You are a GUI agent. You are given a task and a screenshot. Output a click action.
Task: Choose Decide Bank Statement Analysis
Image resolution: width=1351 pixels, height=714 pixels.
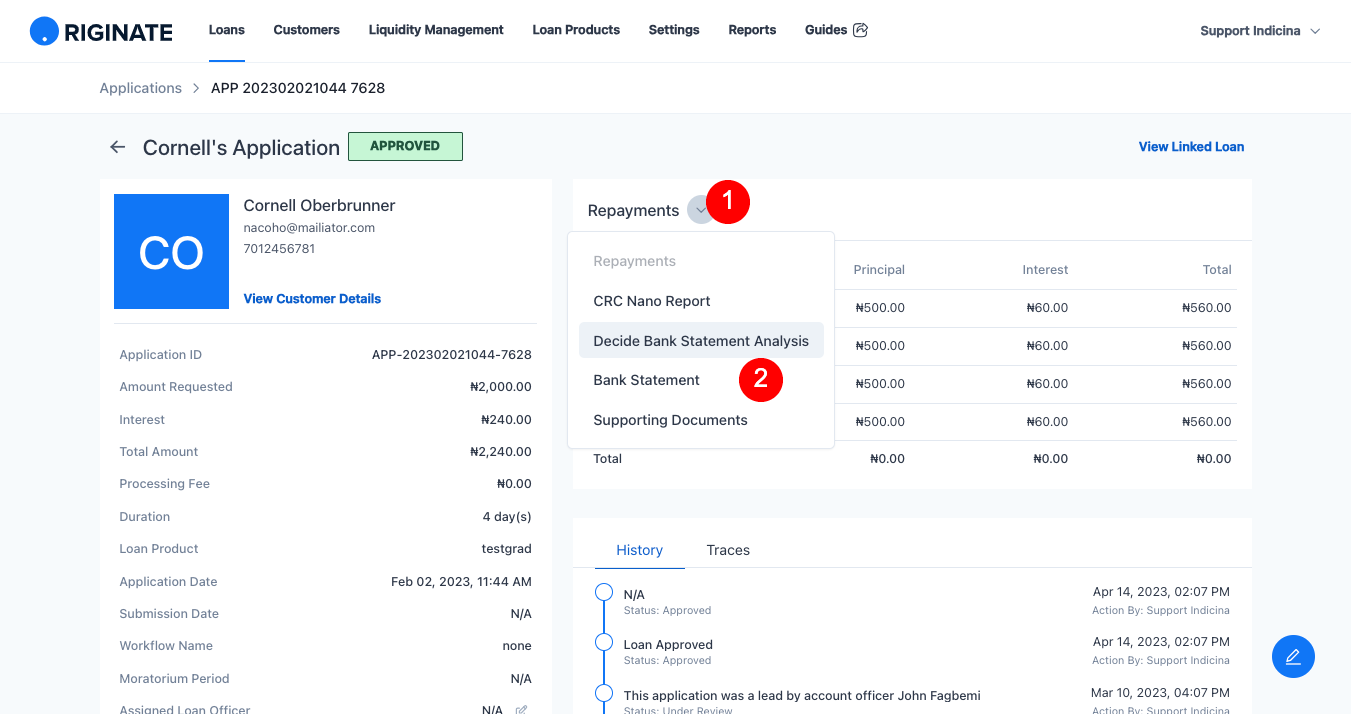(x=701, y=341)
